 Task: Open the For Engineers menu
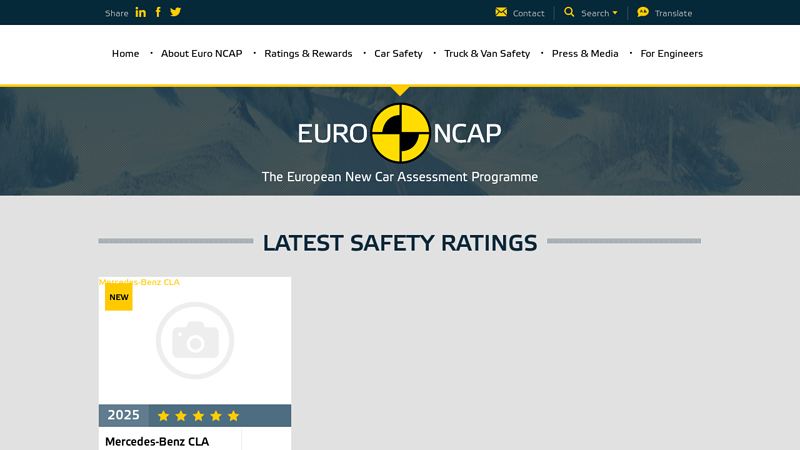pyautogui.click(x=671, y=54)
